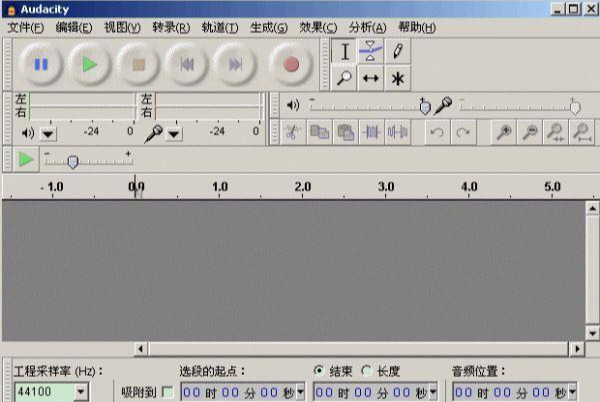Screen dimensions: 600x402
Task: Click the input microphone icon beside slider
Action: tap(443, 105)
